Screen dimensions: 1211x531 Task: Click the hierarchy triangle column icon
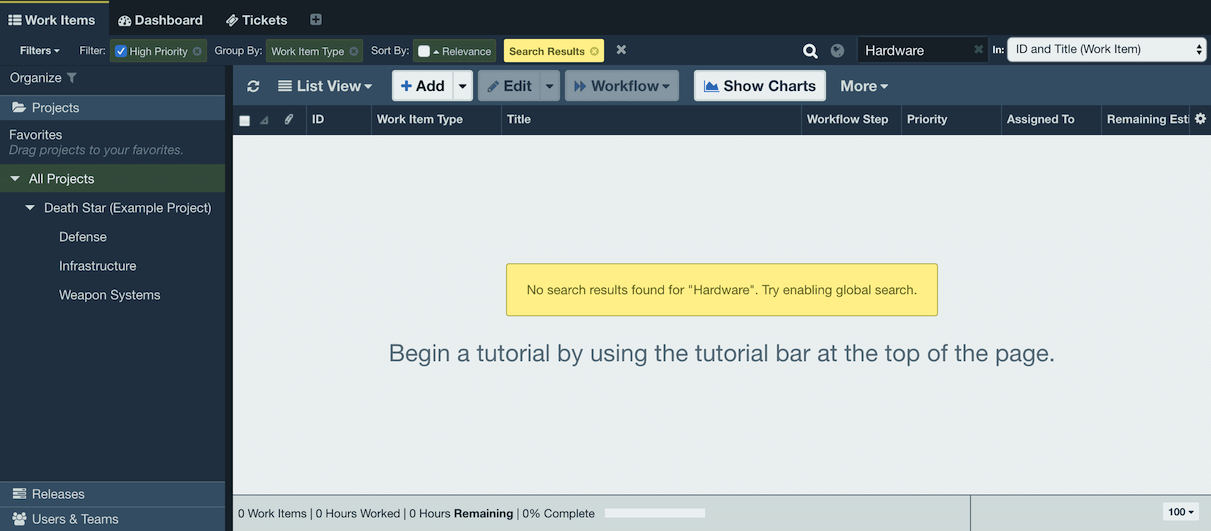[265, 120]
